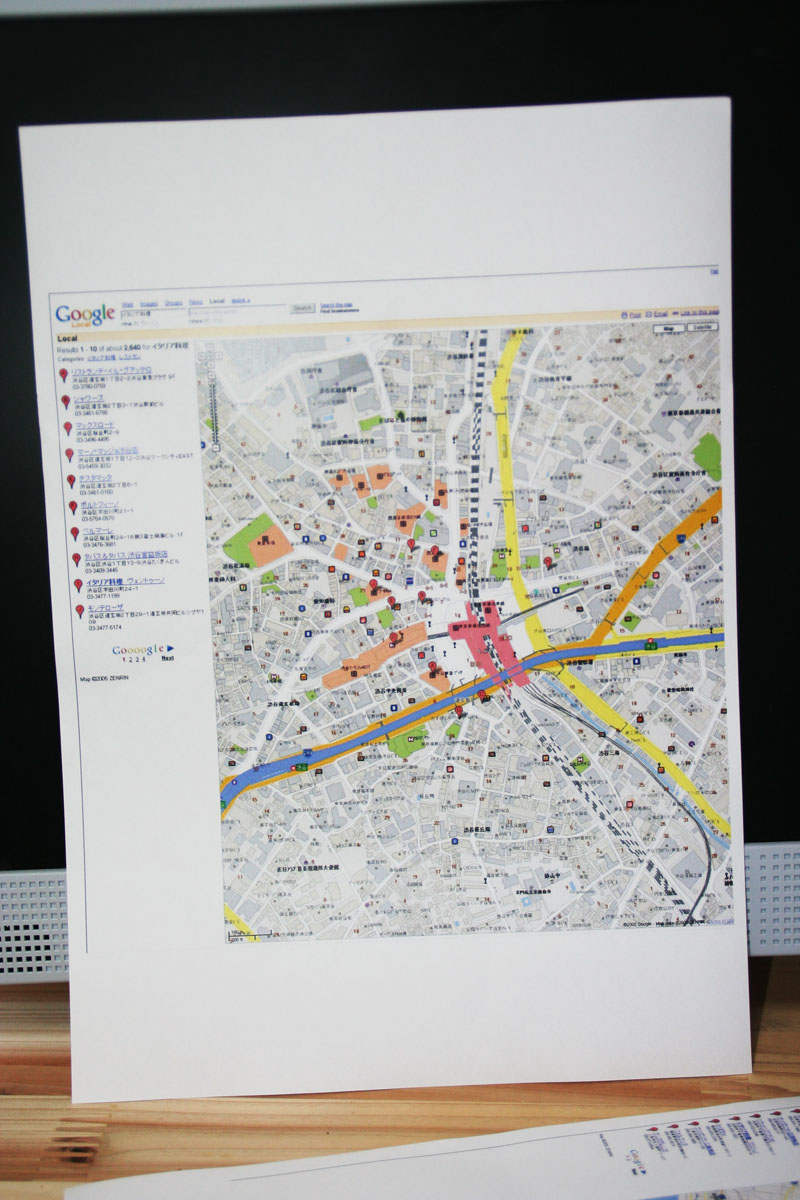Open the Images search tab
The height and width of the screenshot is (1200, 800).
click(148, 303)
